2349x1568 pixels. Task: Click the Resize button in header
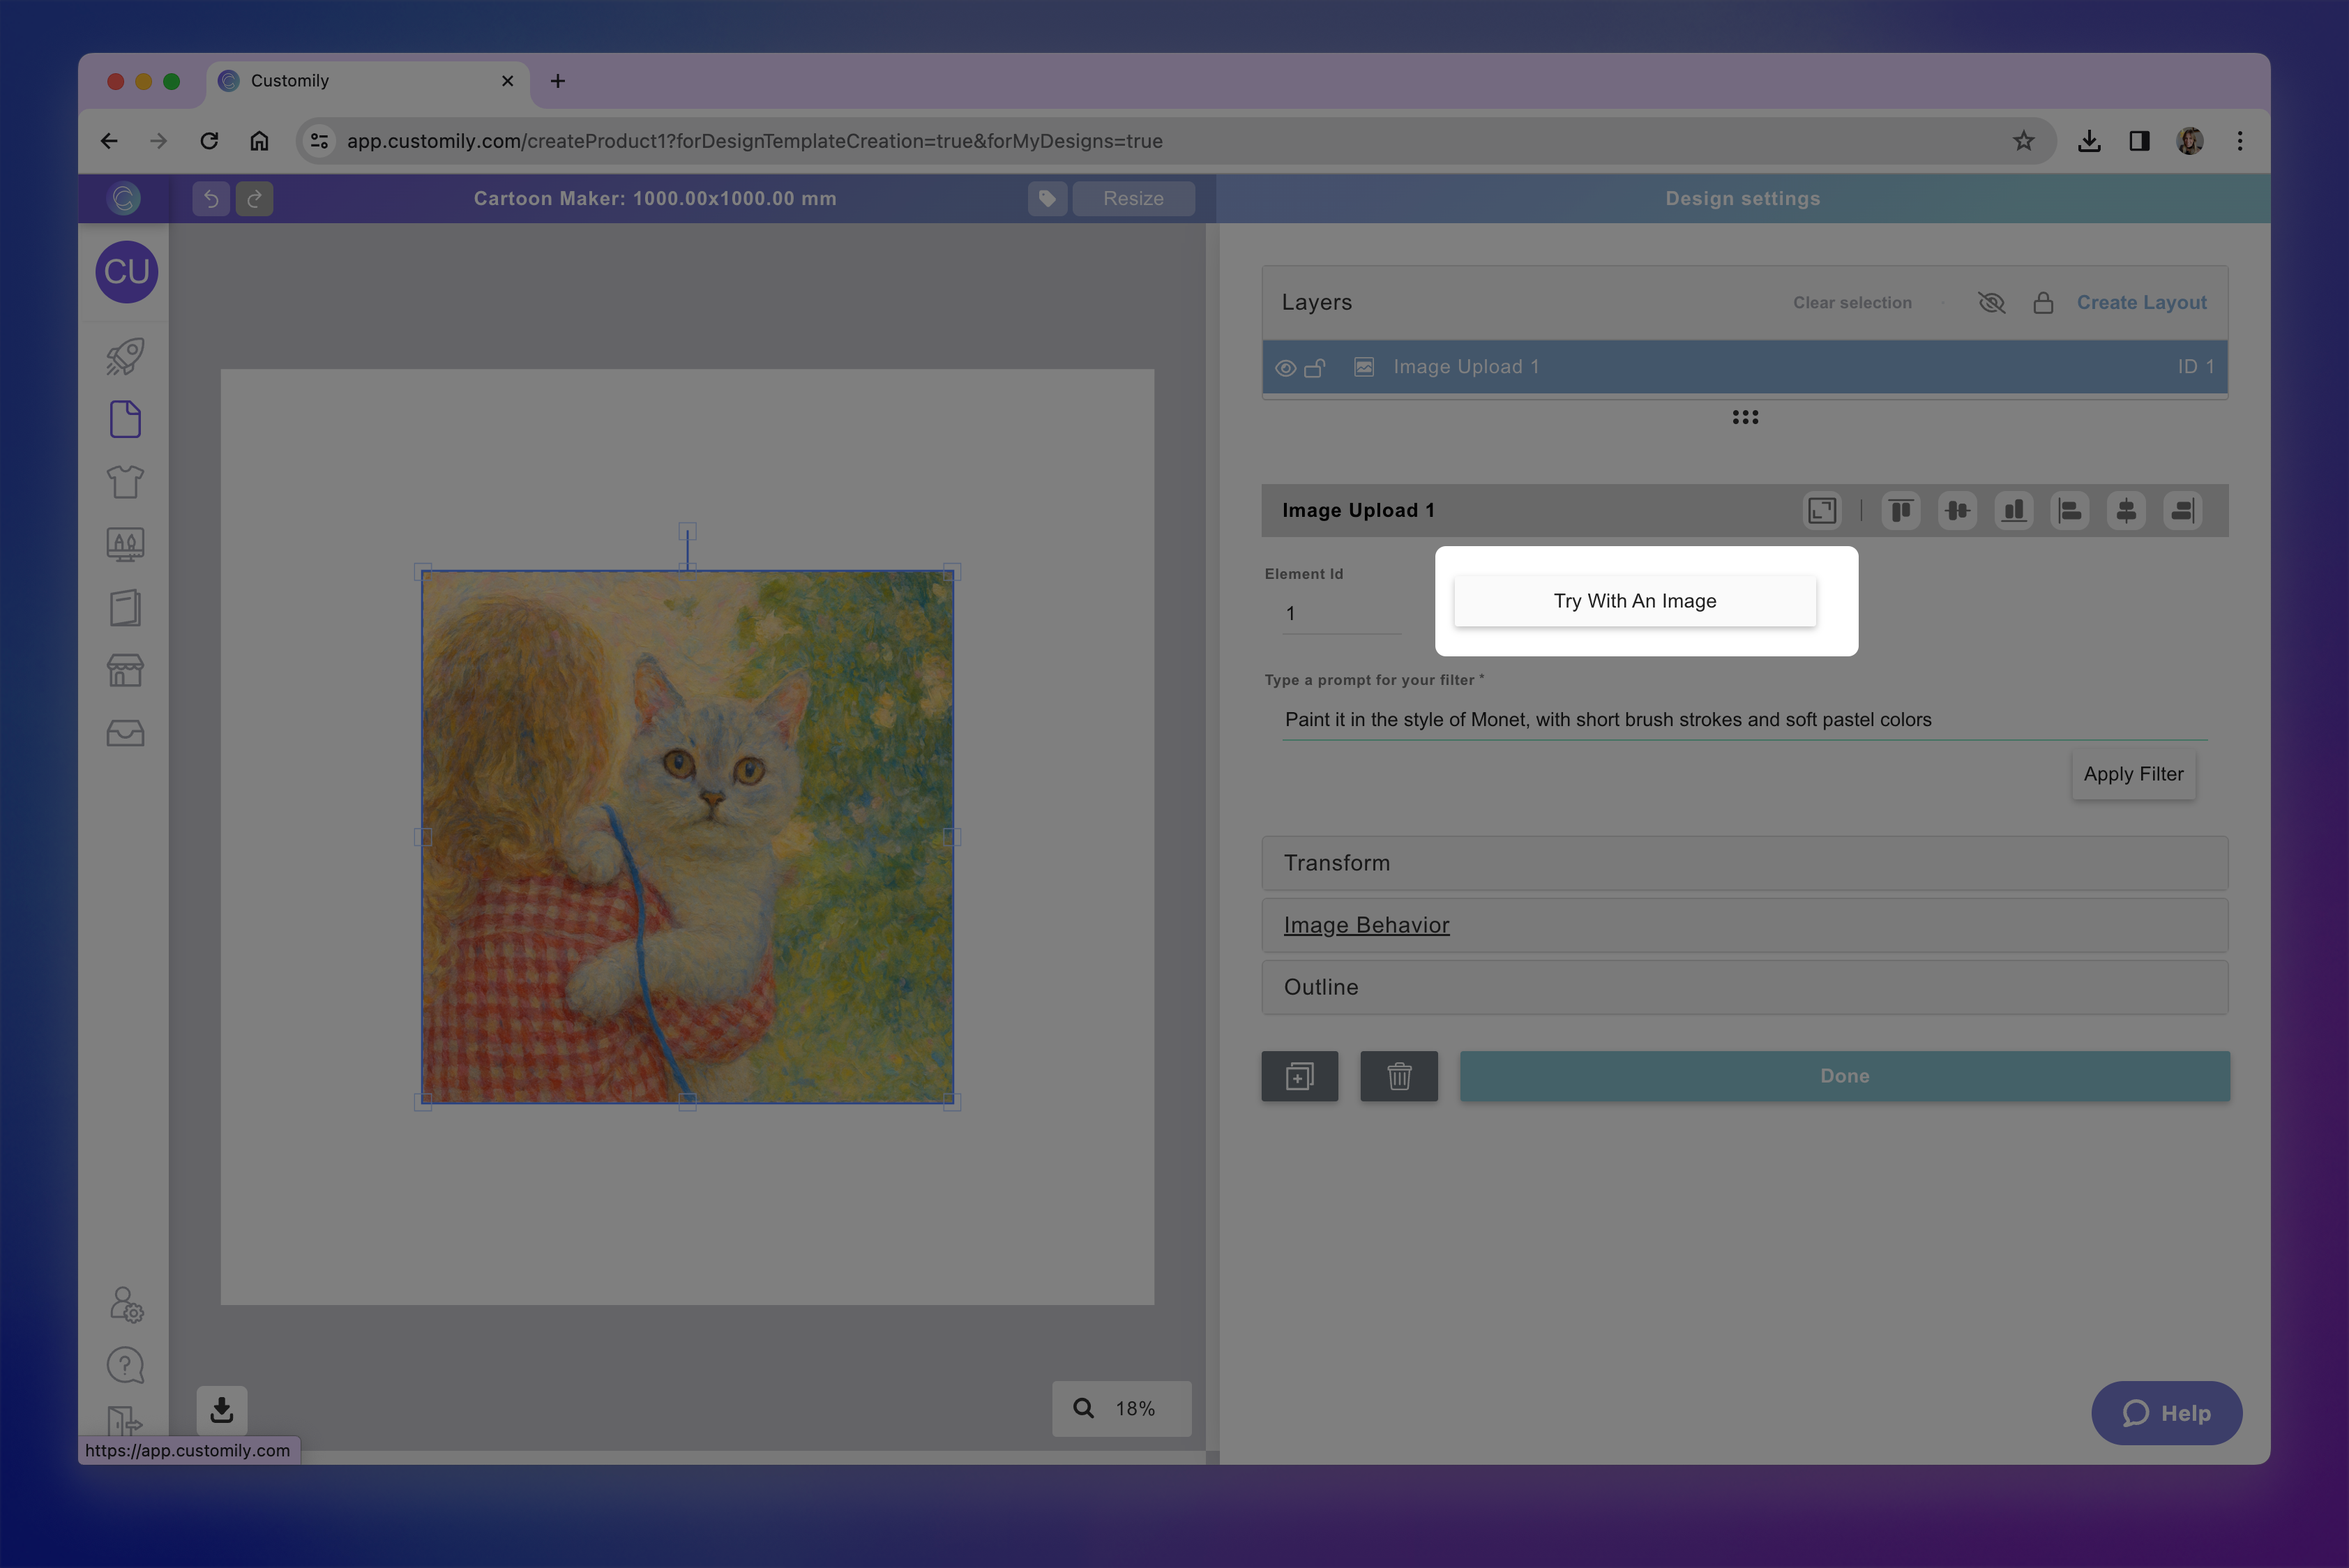pos(1133,198)
